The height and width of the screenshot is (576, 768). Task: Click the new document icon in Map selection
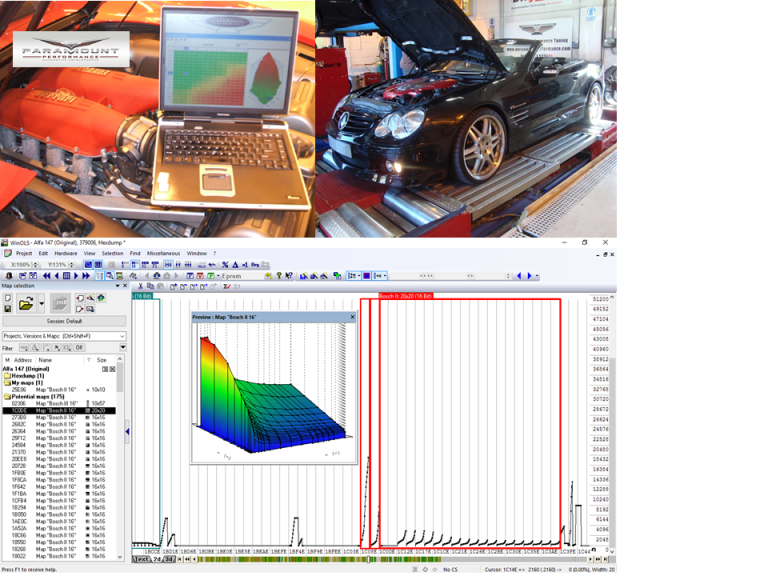click(8, 297)
